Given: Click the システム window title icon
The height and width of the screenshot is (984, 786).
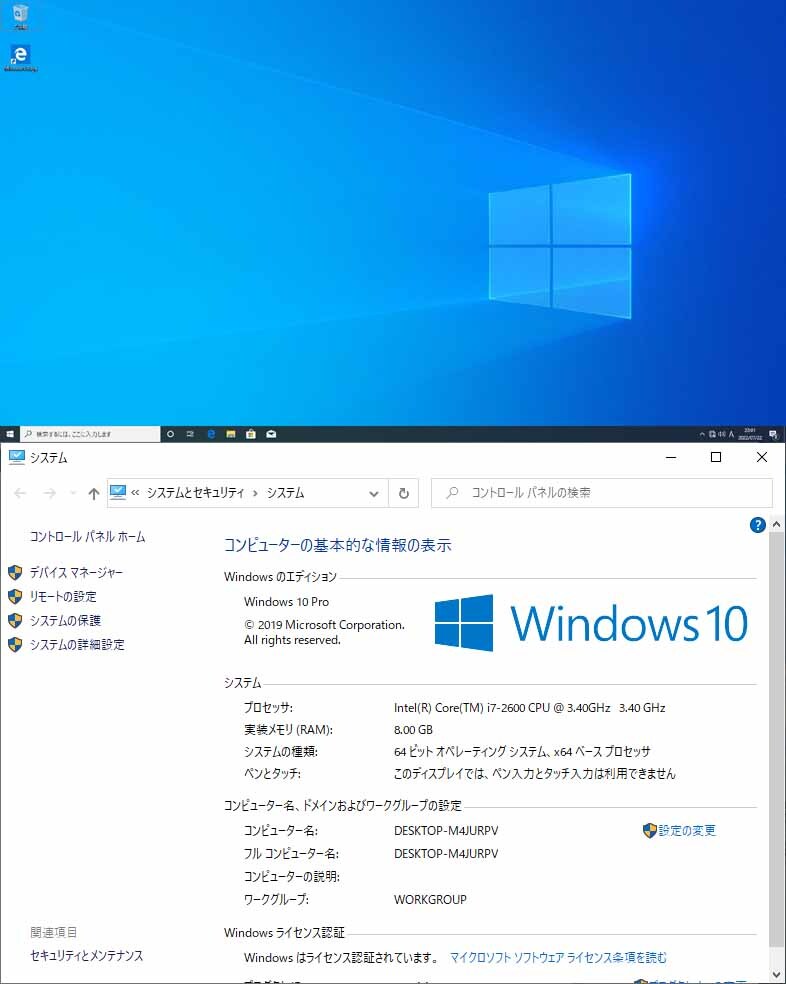Looking at the screenshot, I should [x=16, y=457].
